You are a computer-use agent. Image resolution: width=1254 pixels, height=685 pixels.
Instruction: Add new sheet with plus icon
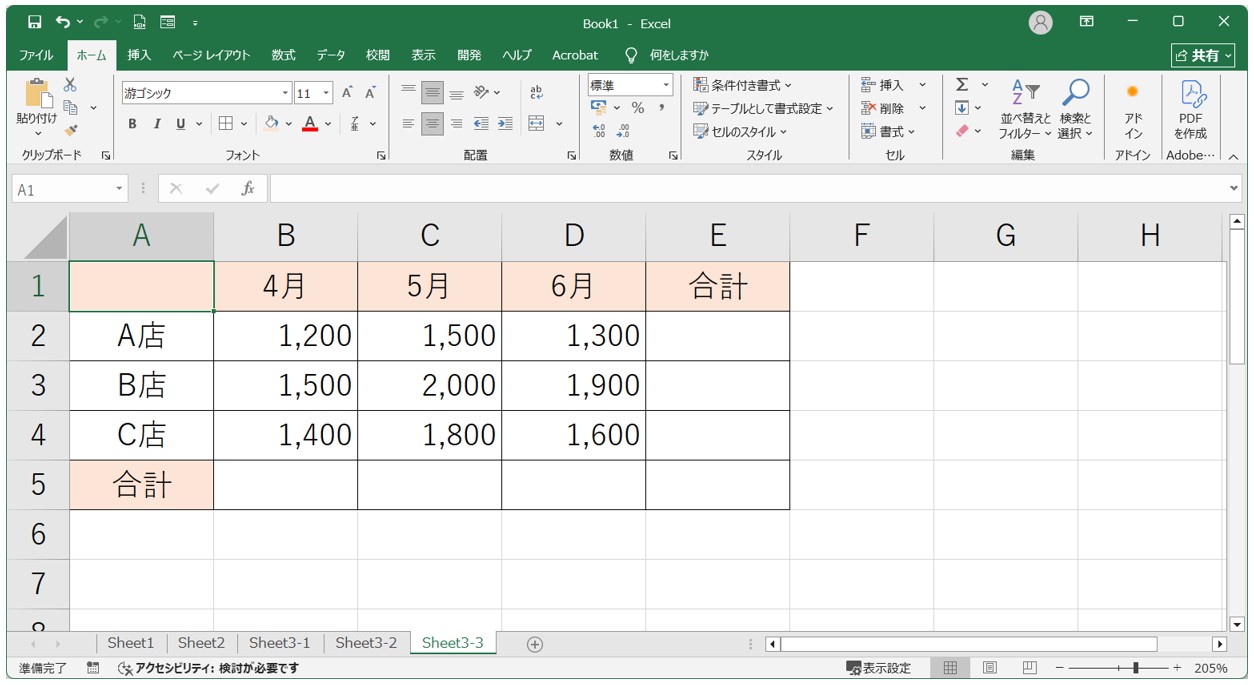pyautogui.click(x=535, y=644)
